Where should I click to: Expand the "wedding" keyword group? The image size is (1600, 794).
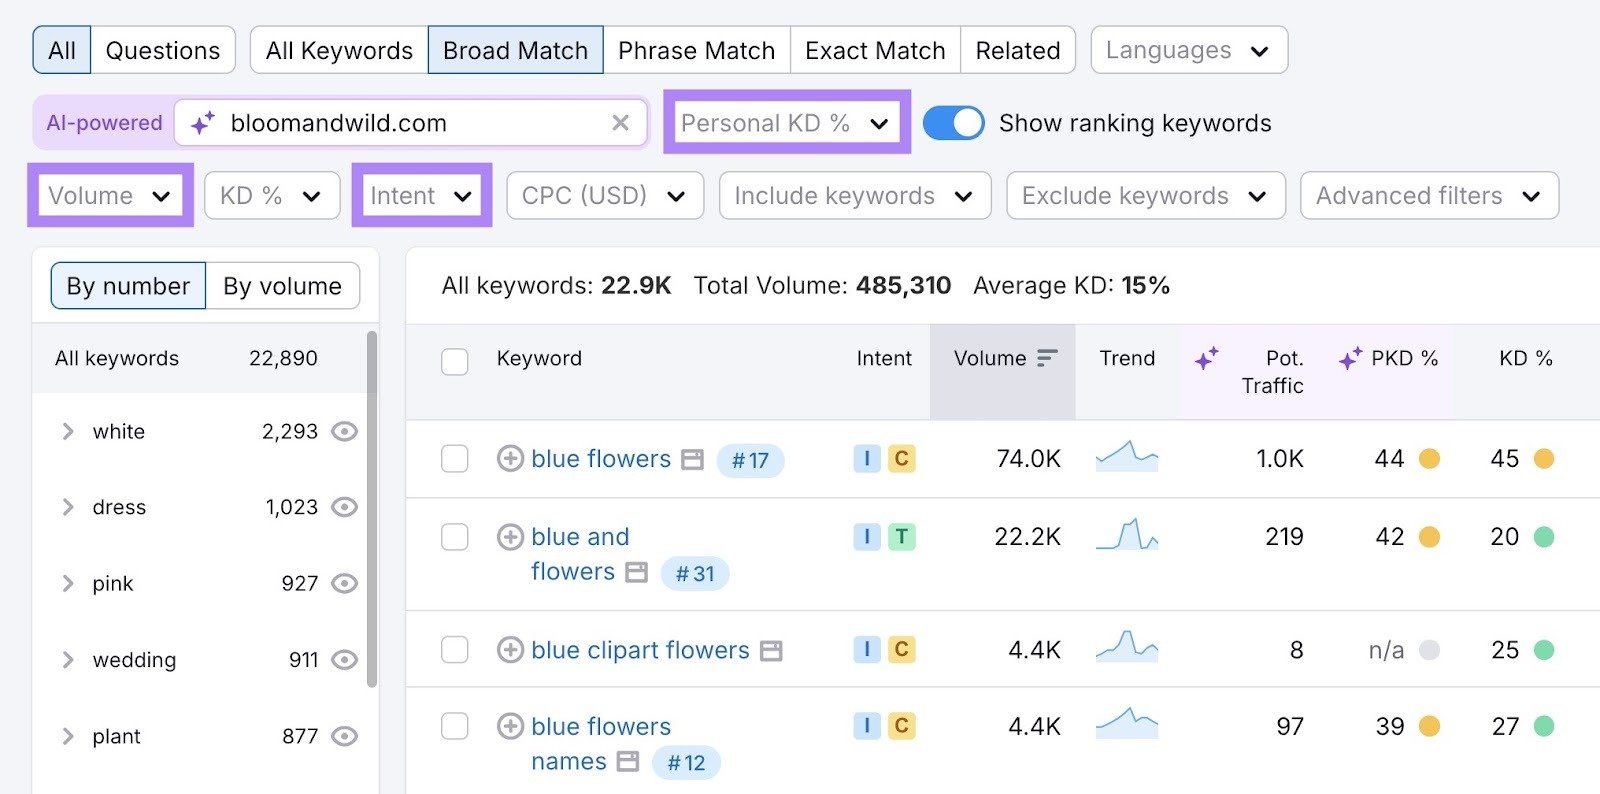[x=67, y=659]
